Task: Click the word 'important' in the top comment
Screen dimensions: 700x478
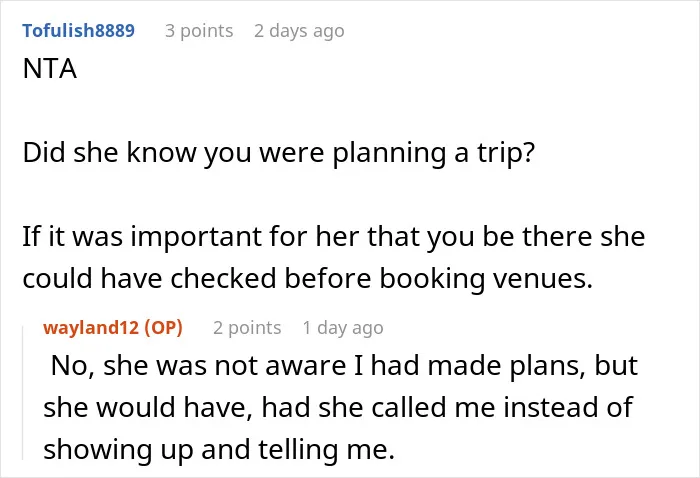Action: [196, 237]
